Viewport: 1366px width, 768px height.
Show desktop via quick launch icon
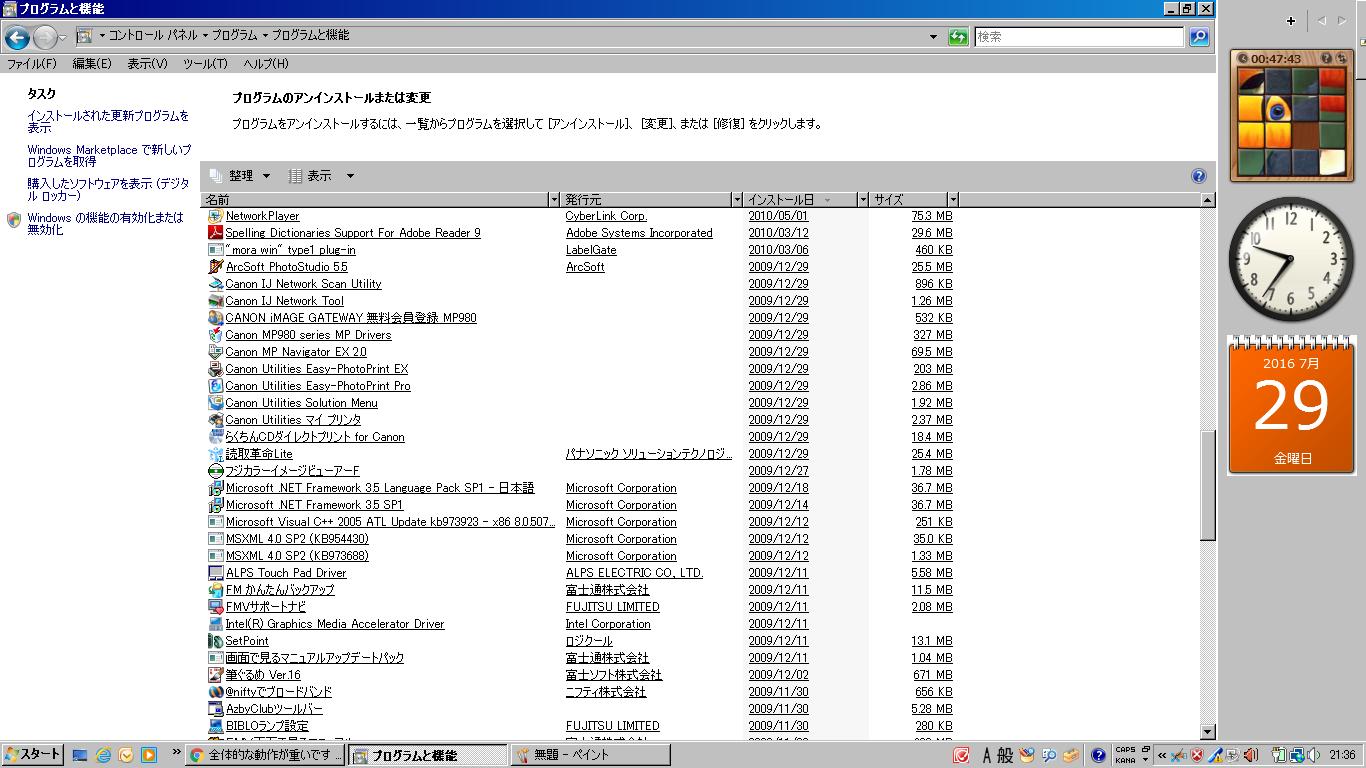[x=80, y=756]
